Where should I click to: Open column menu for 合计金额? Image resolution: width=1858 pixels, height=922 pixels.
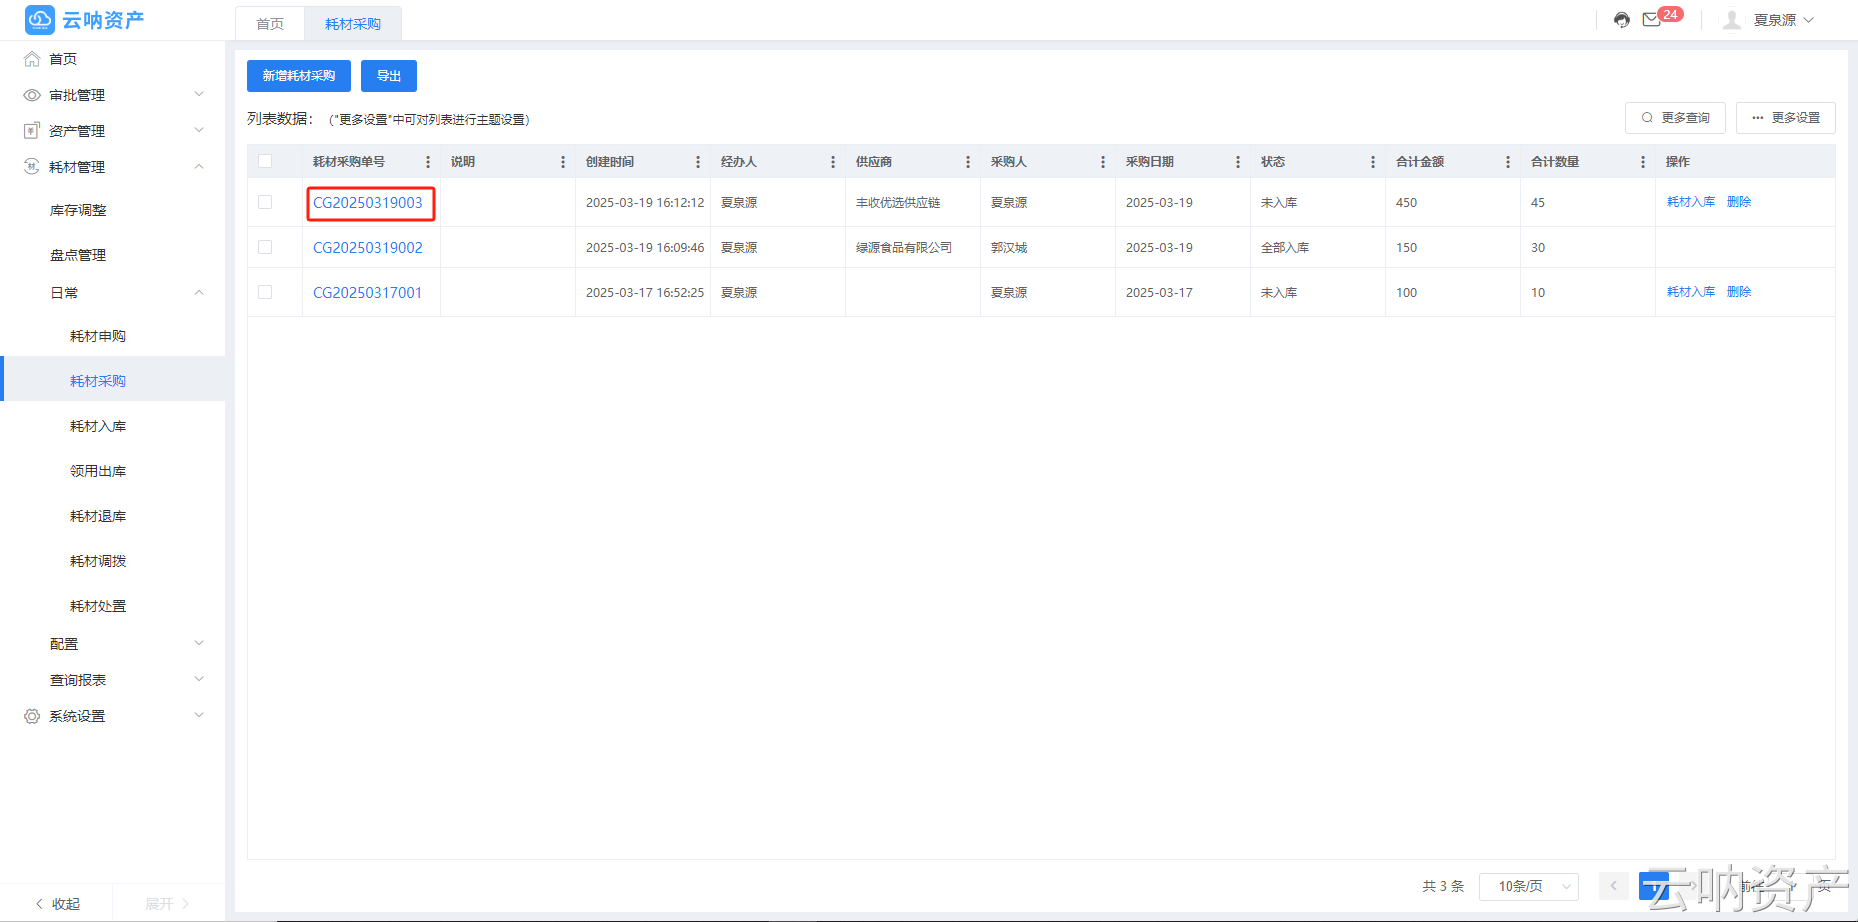click(x=1508, y=162)
